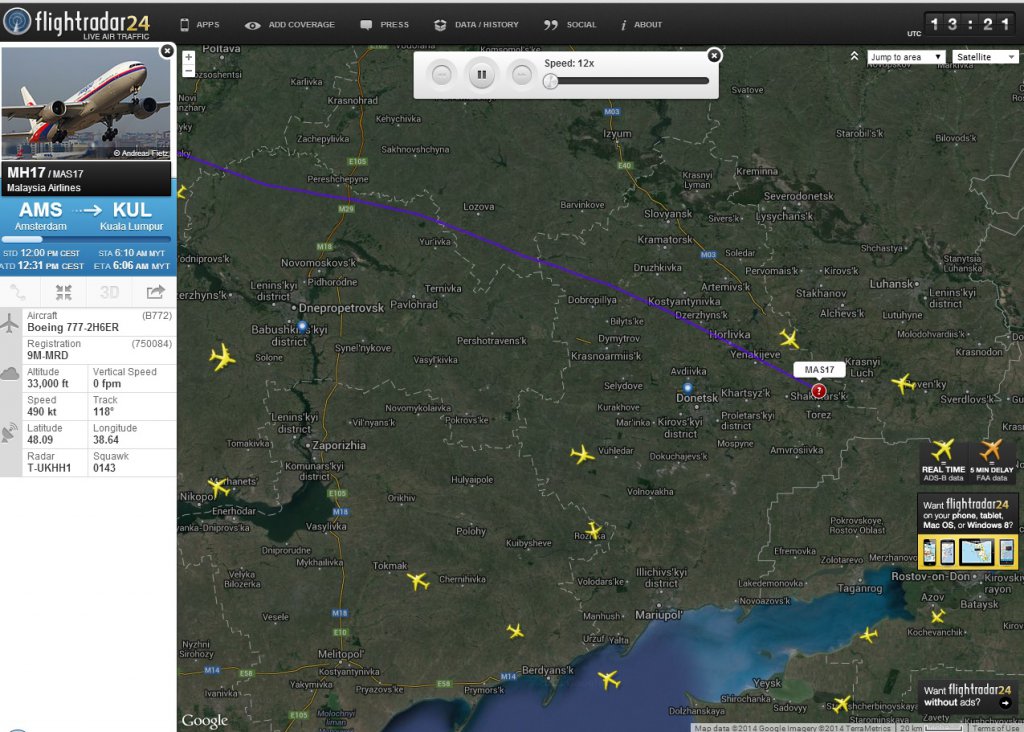The height and width of the screenshot is (732, 1024).
Task: Click the fast-forward playback button
Action: pyautogui.click(x=521, y=74)
